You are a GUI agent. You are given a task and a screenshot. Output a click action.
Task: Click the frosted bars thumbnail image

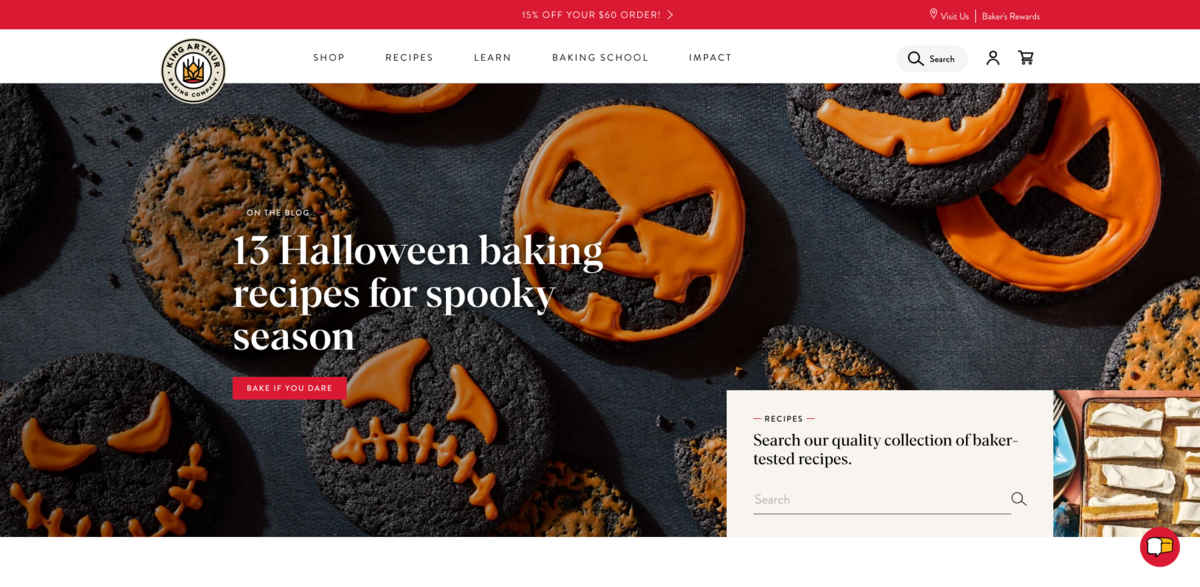click(1126, 464)
